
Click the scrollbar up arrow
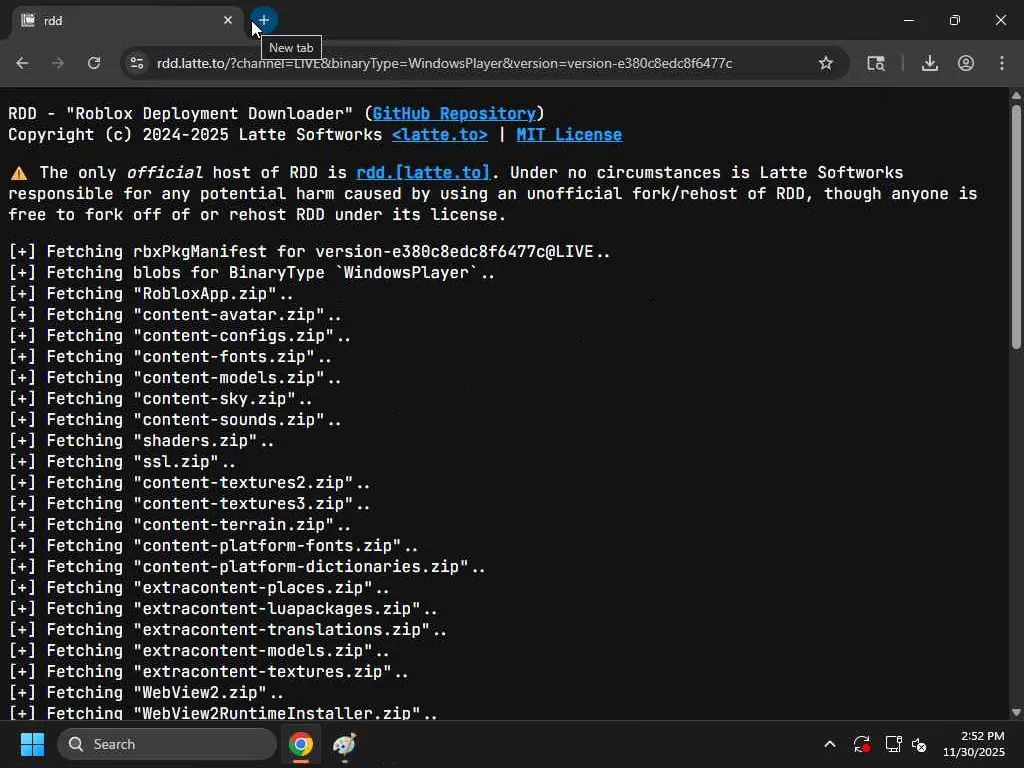pos(1016,95)
